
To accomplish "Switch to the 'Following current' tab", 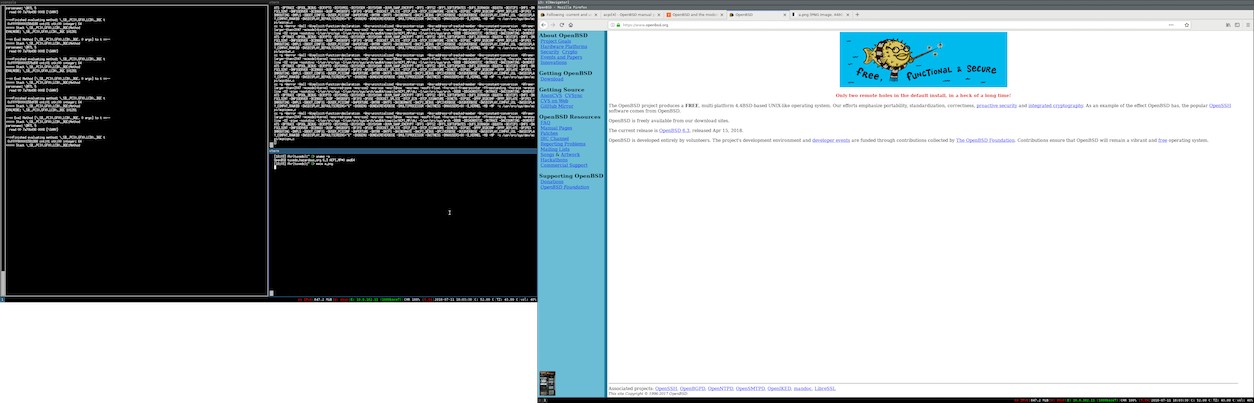I will [569, 14].
